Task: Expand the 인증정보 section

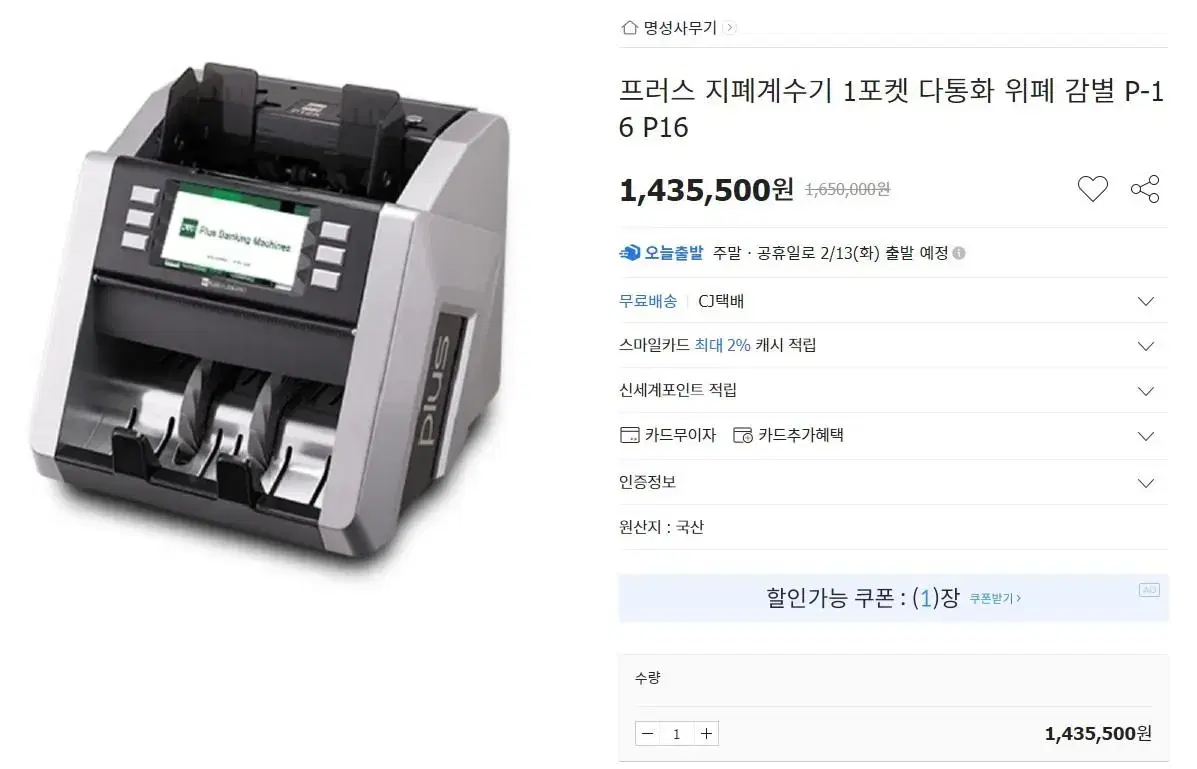Action: [x=893, y=482]
